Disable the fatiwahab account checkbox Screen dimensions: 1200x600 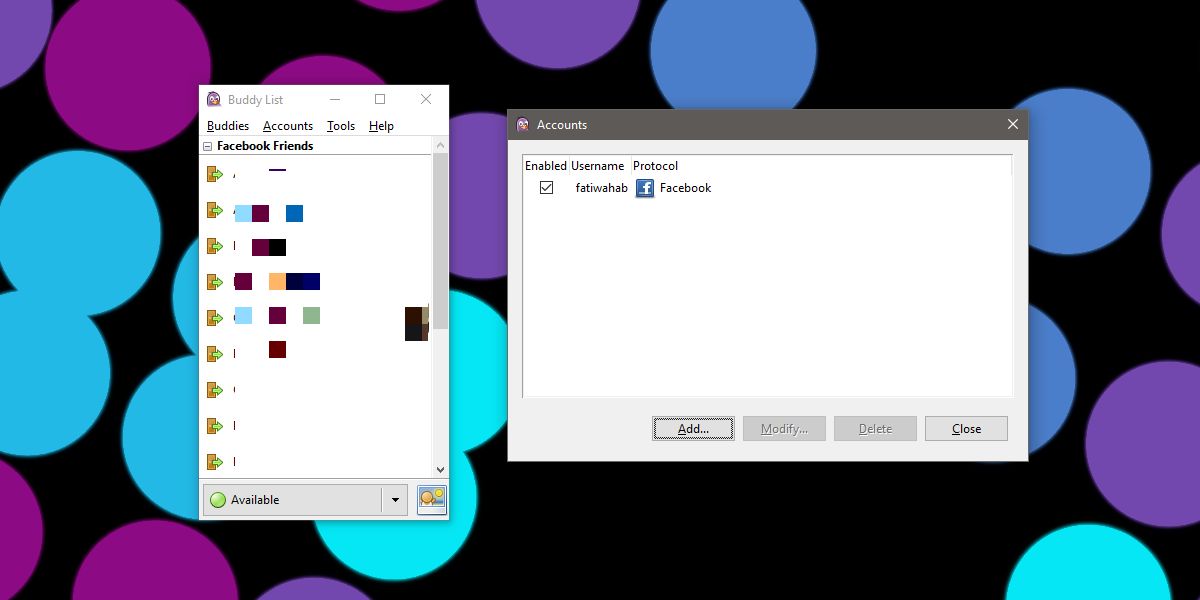546,187
